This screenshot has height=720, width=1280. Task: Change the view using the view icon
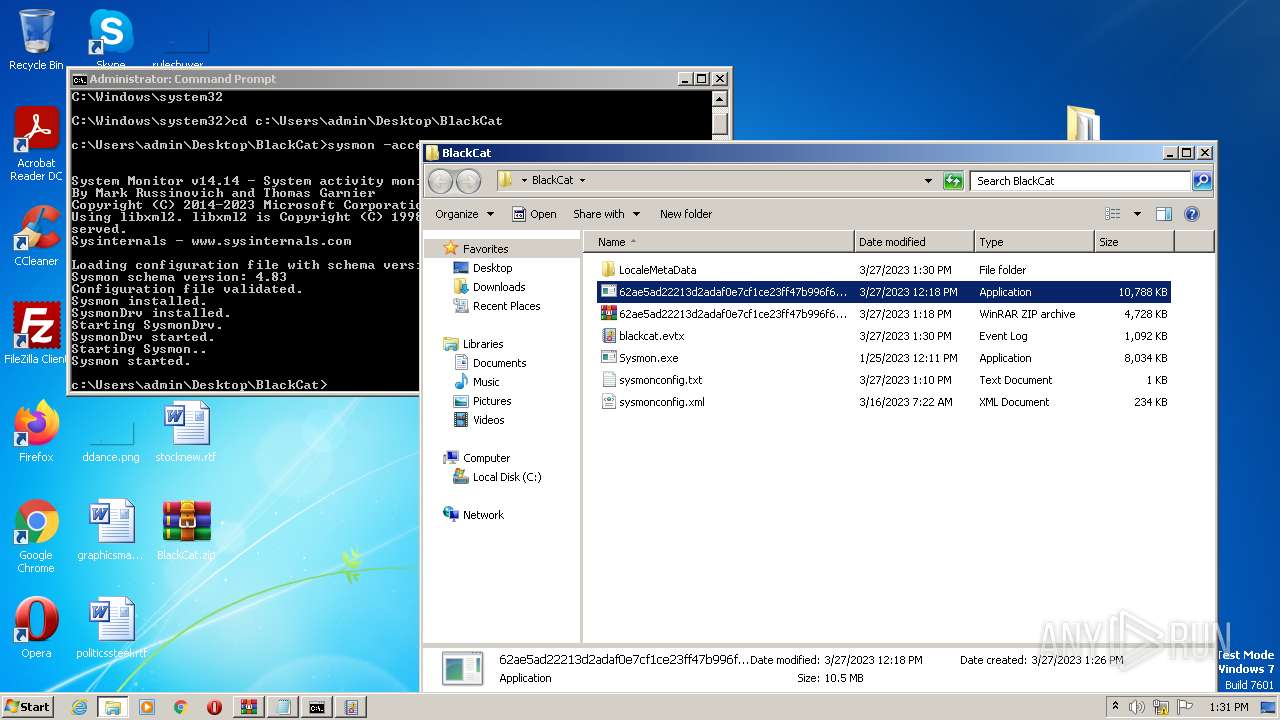1113,214
